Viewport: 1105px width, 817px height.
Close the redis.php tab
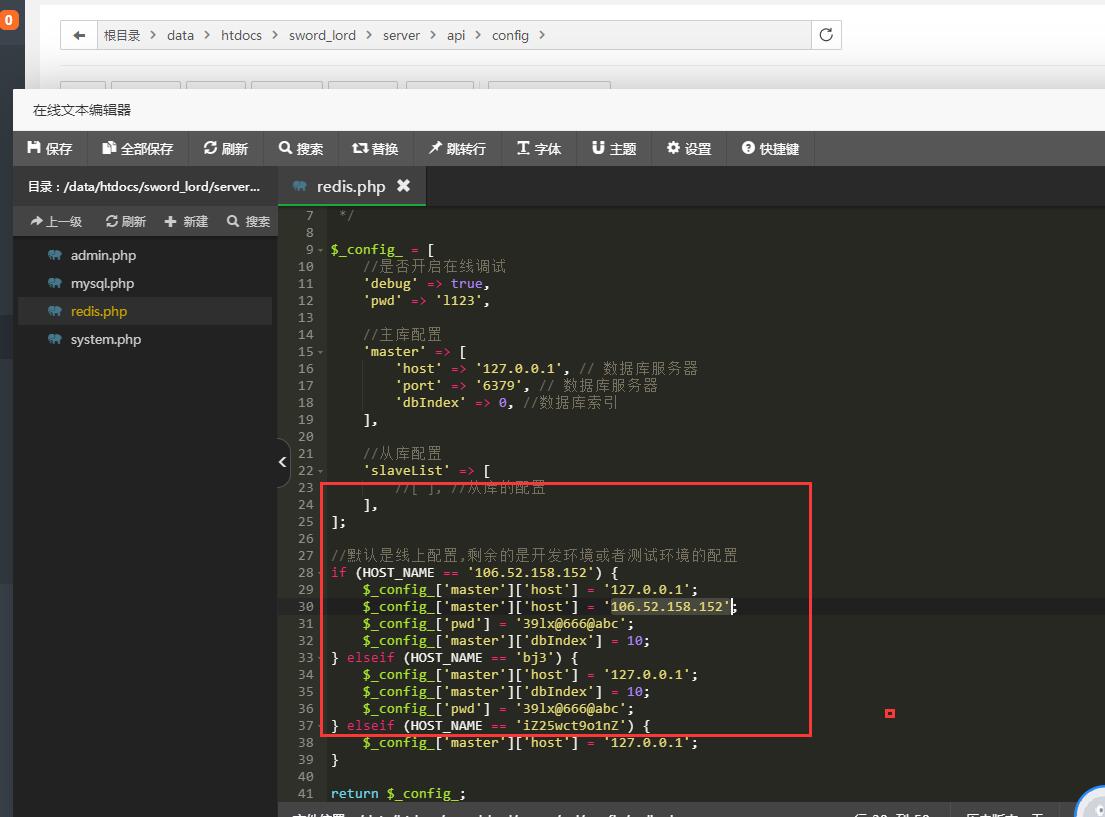coord(403,186)
